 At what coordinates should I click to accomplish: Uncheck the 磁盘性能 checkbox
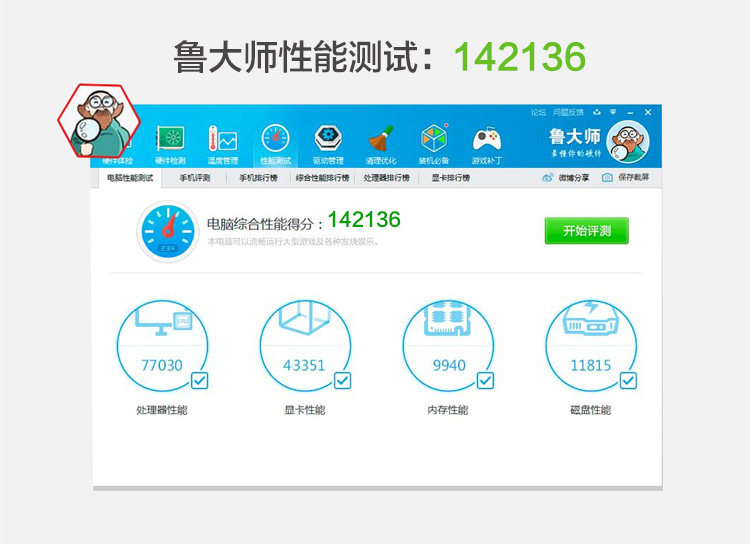[x=629, y=381]
